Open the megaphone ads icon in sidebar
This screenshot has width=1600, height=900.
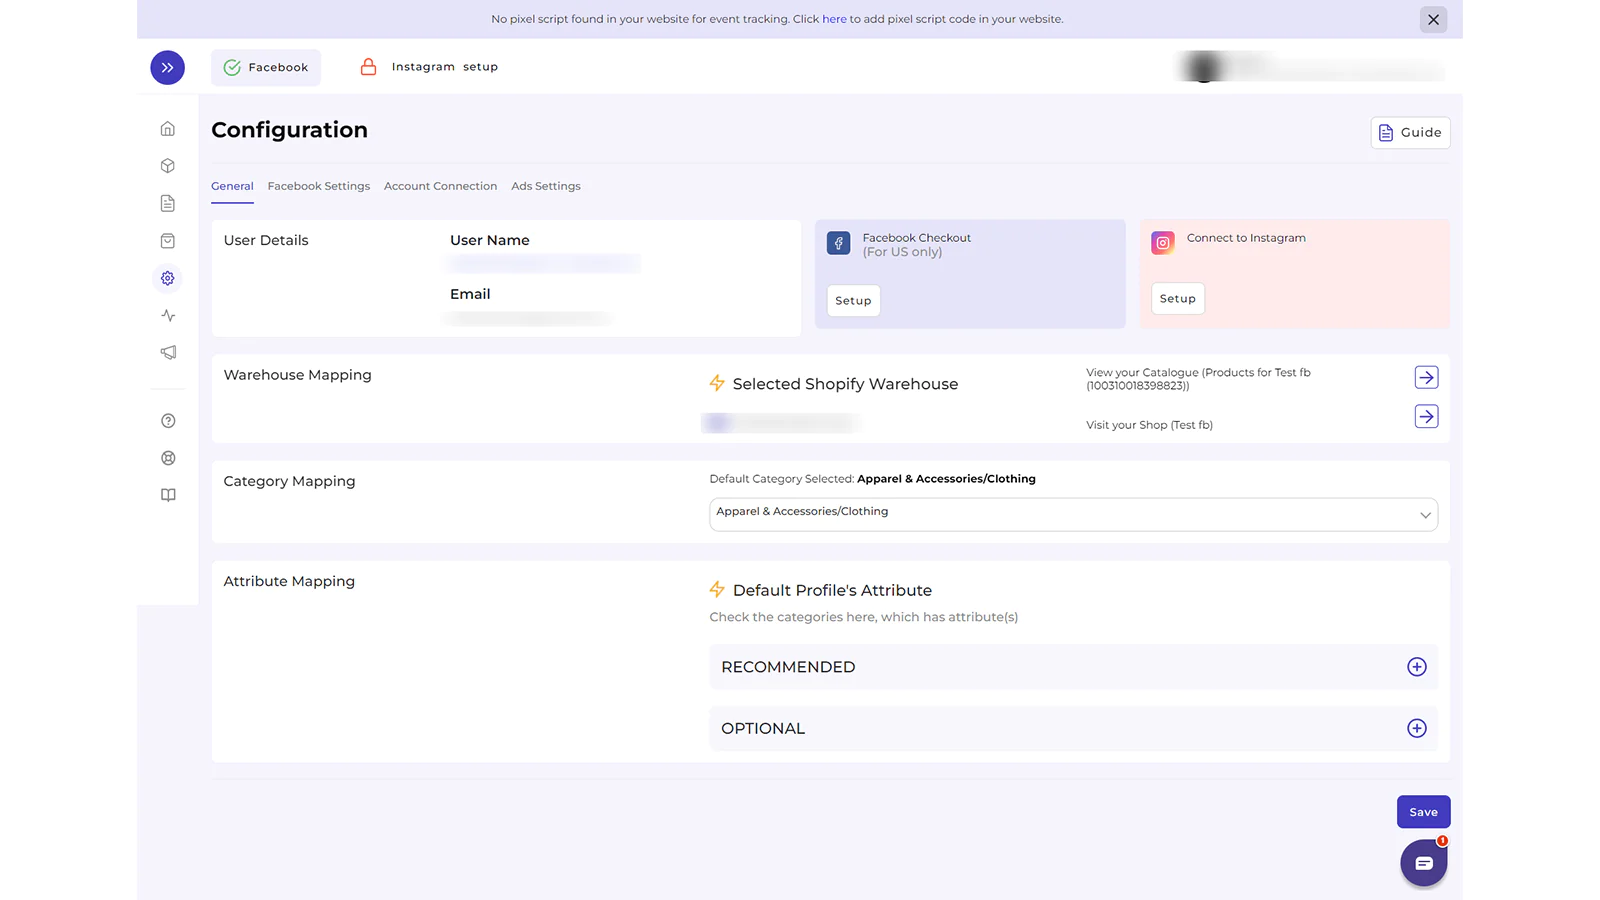pos(168,353)
